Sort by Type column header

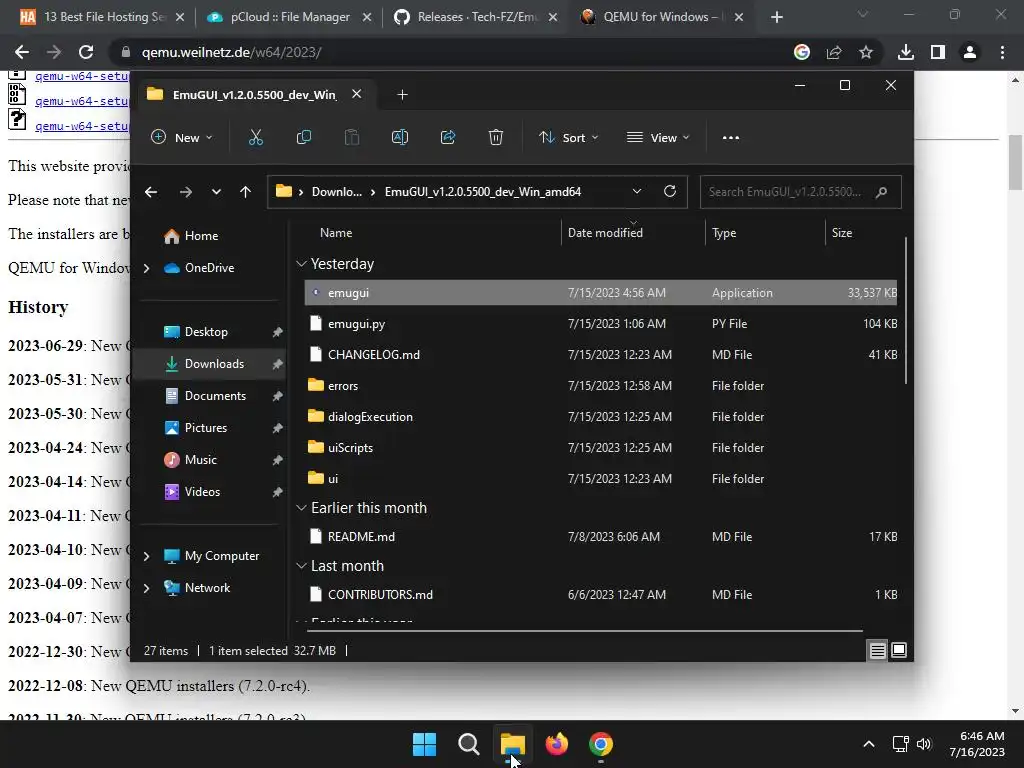(x=724, y=232)
